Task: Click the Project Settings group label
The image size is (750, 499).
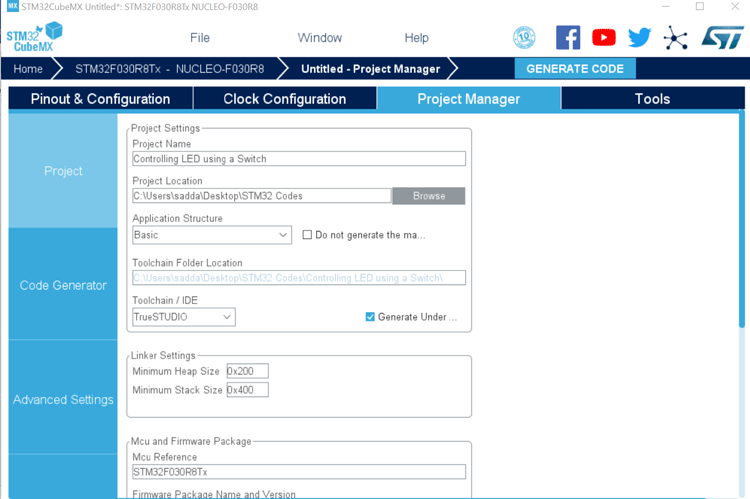Action: coord(165,128)
